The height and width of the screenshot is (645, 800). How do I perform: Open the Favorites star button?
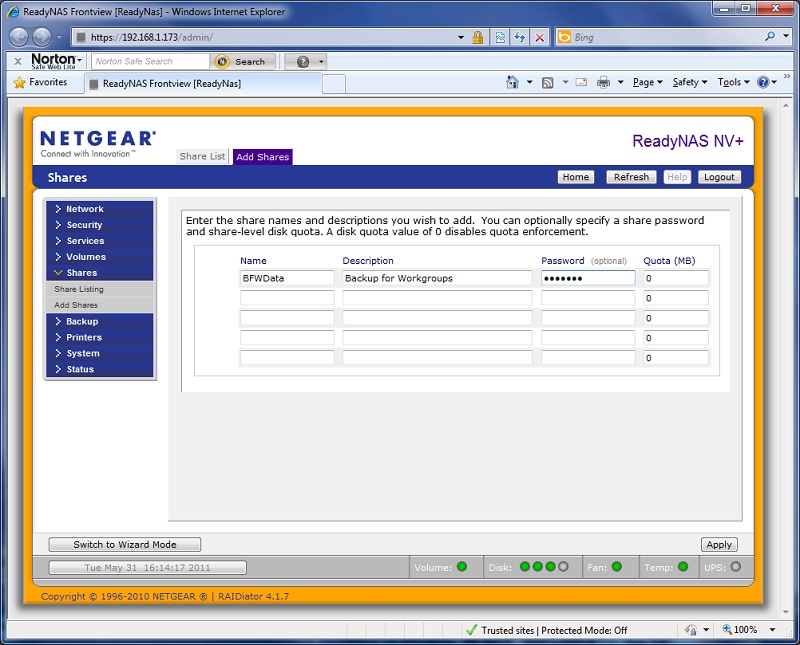[41, 82]
